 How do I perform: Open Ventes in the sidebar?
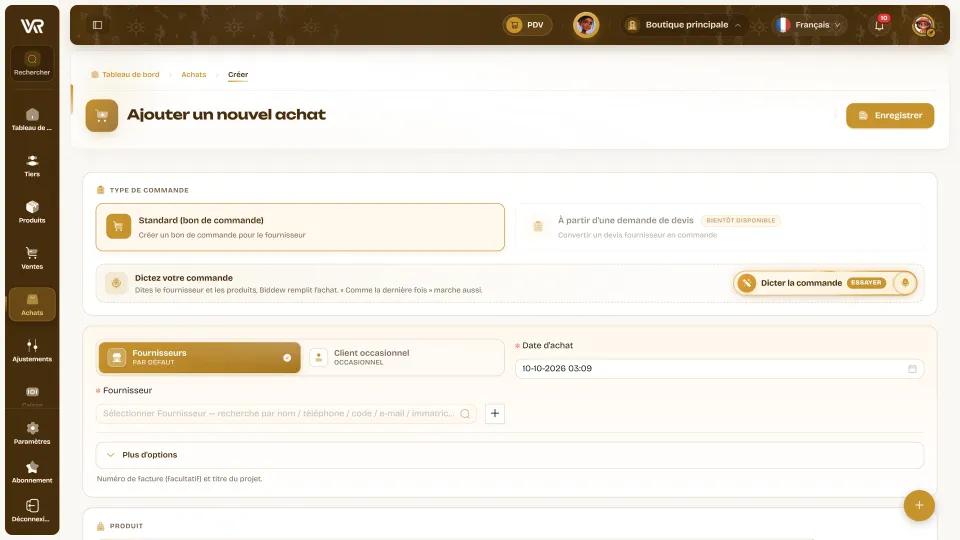click(x=32, y=258)
